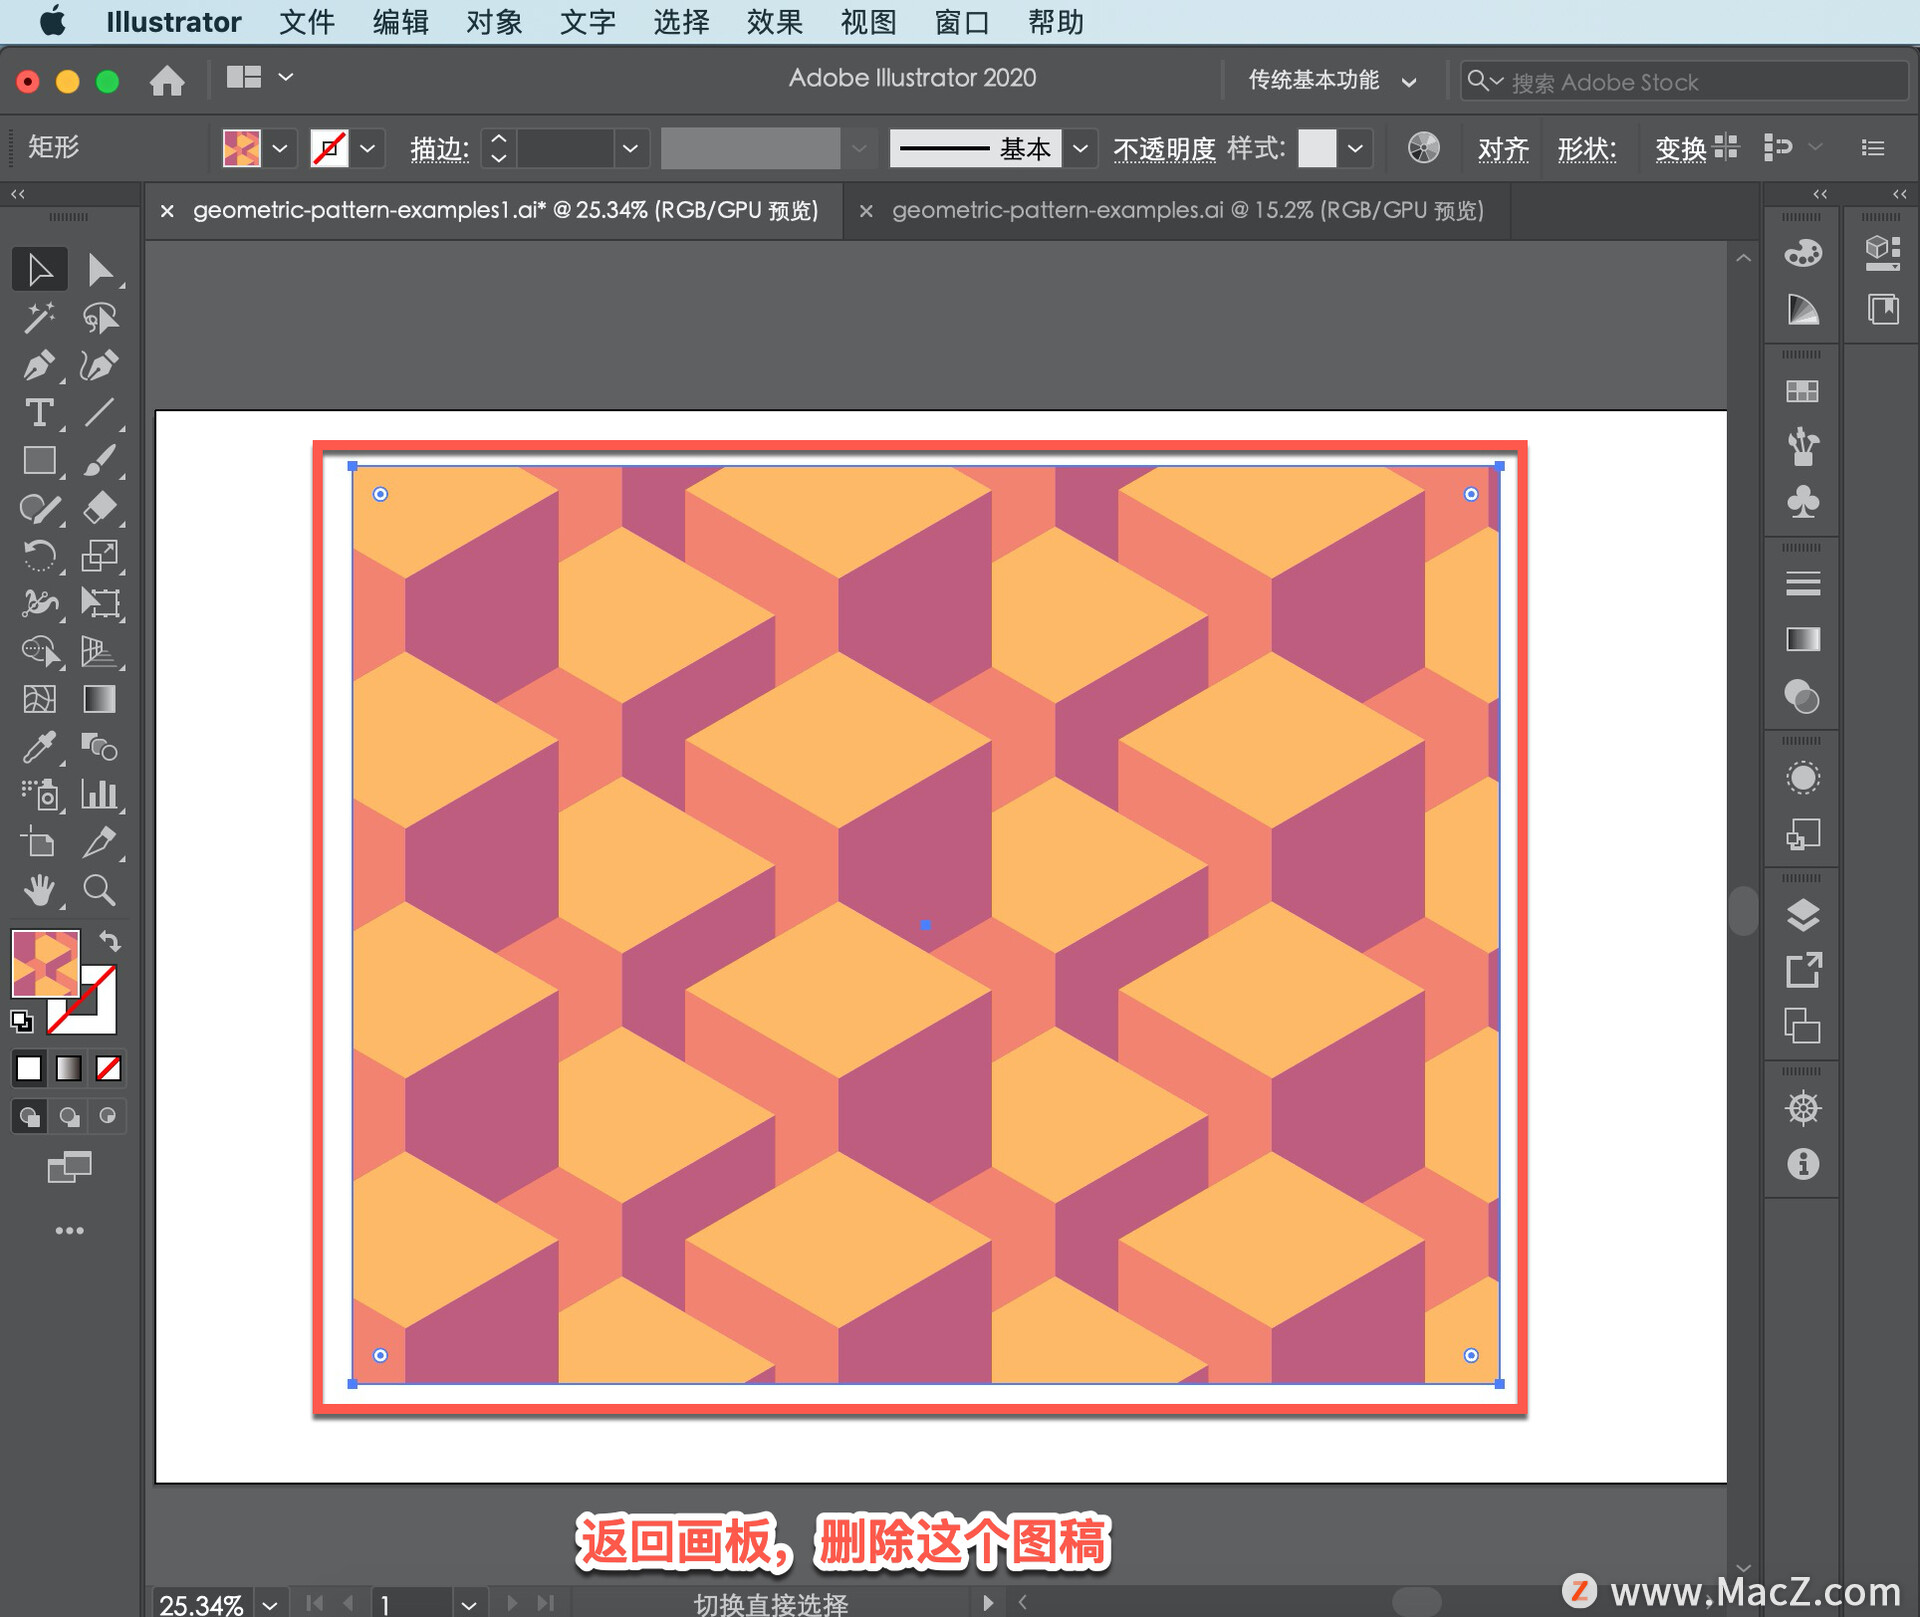Image resolution: width=1920 pixels, height=1617 pixels.
Task: Open the 样式 graphic style dropdown
Action: [x=1355, y=149]
